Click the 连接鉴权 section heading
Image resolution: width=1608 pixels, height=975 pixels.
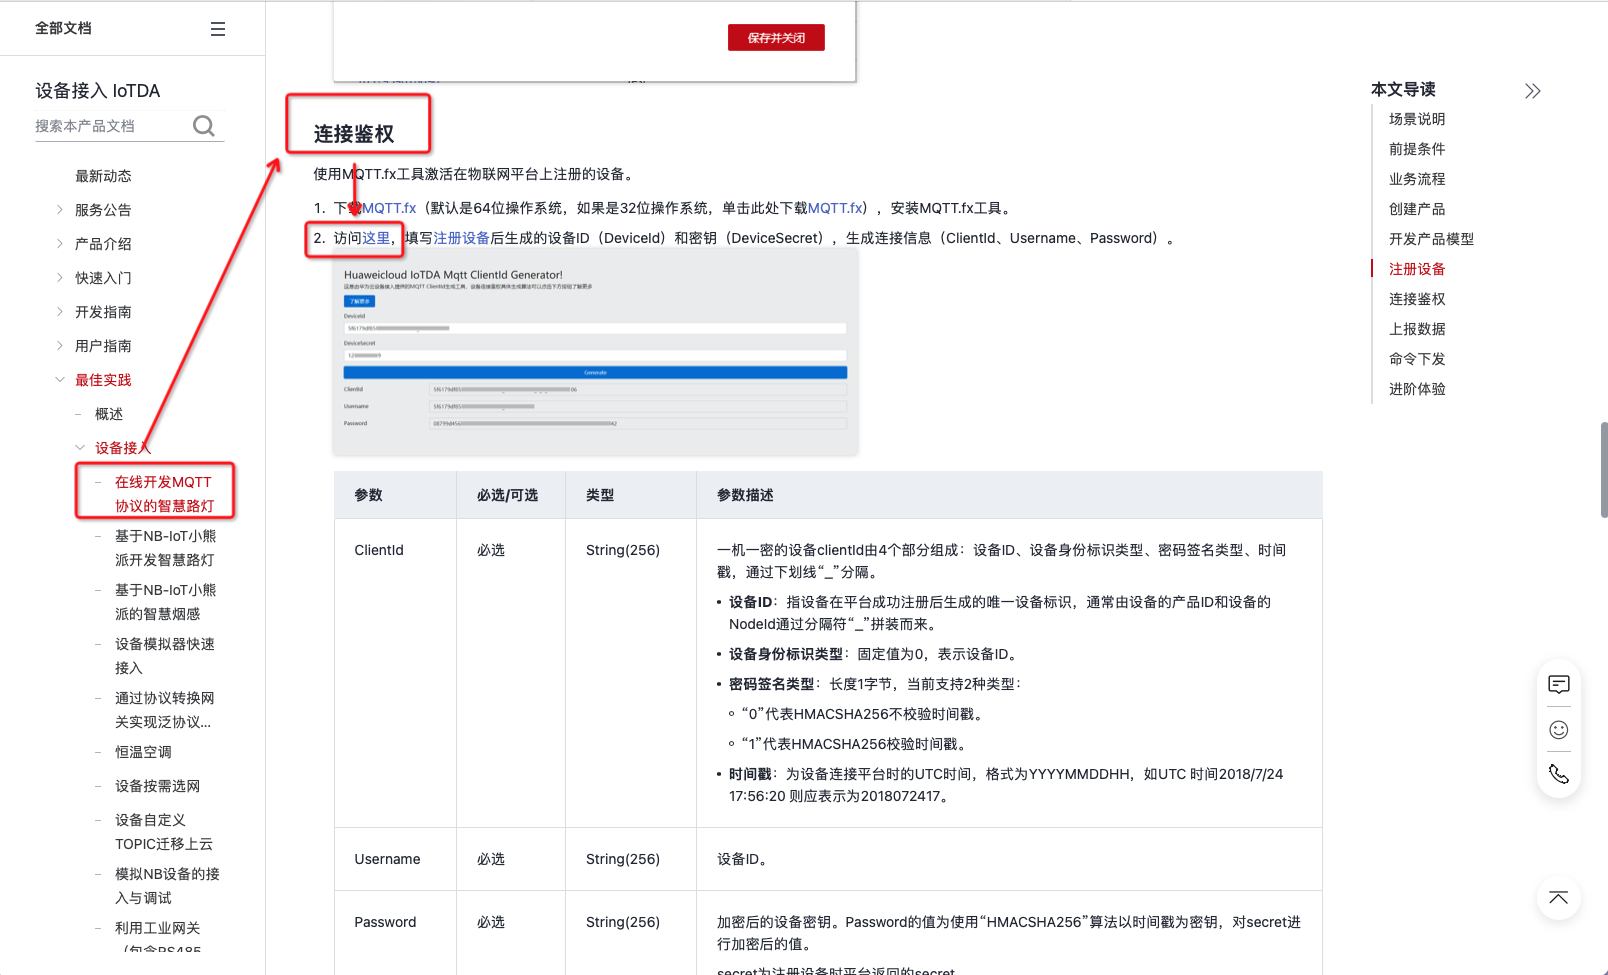(x=354, y=134)
